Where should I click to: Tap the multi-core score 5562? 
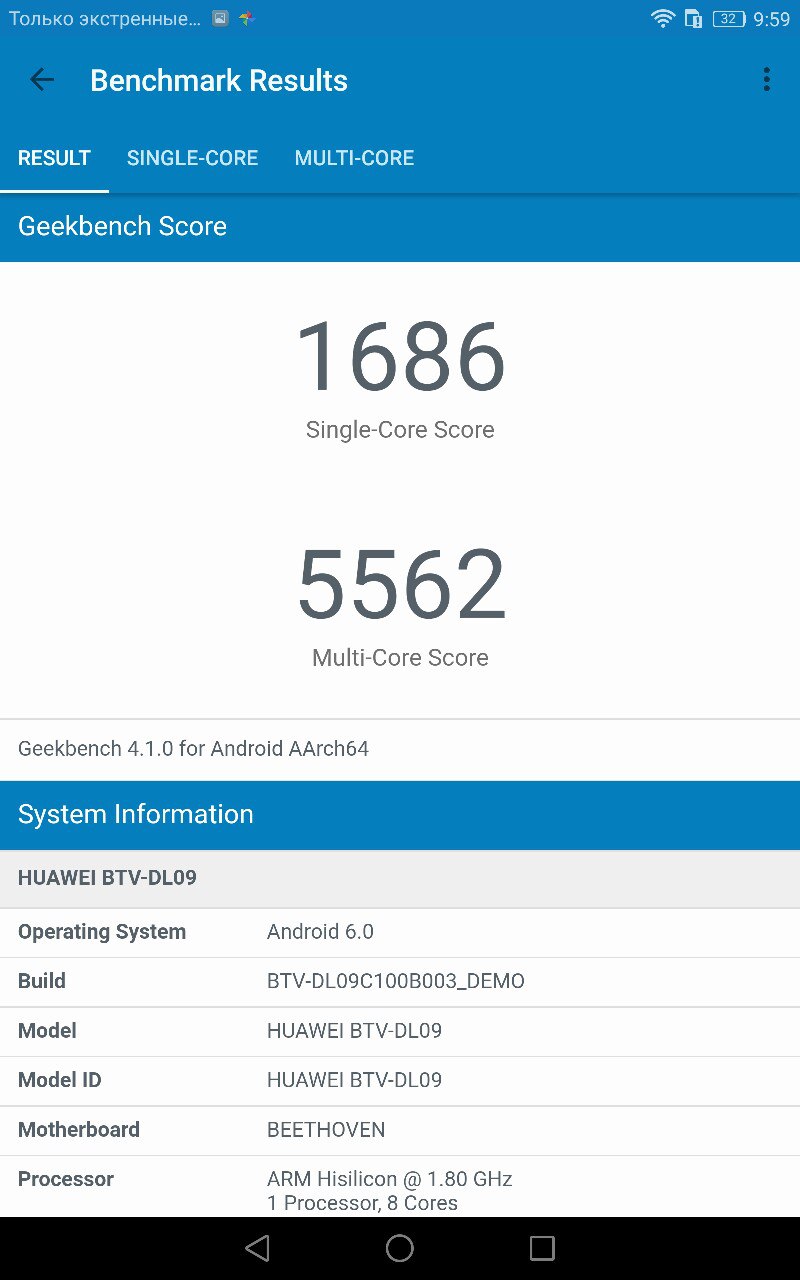tap(401, 585)
